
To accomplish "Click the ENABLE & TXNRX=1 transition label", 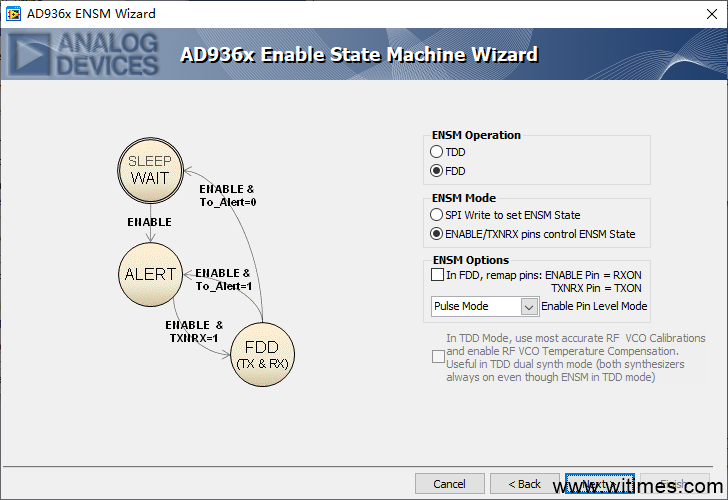I will [194, 331].
